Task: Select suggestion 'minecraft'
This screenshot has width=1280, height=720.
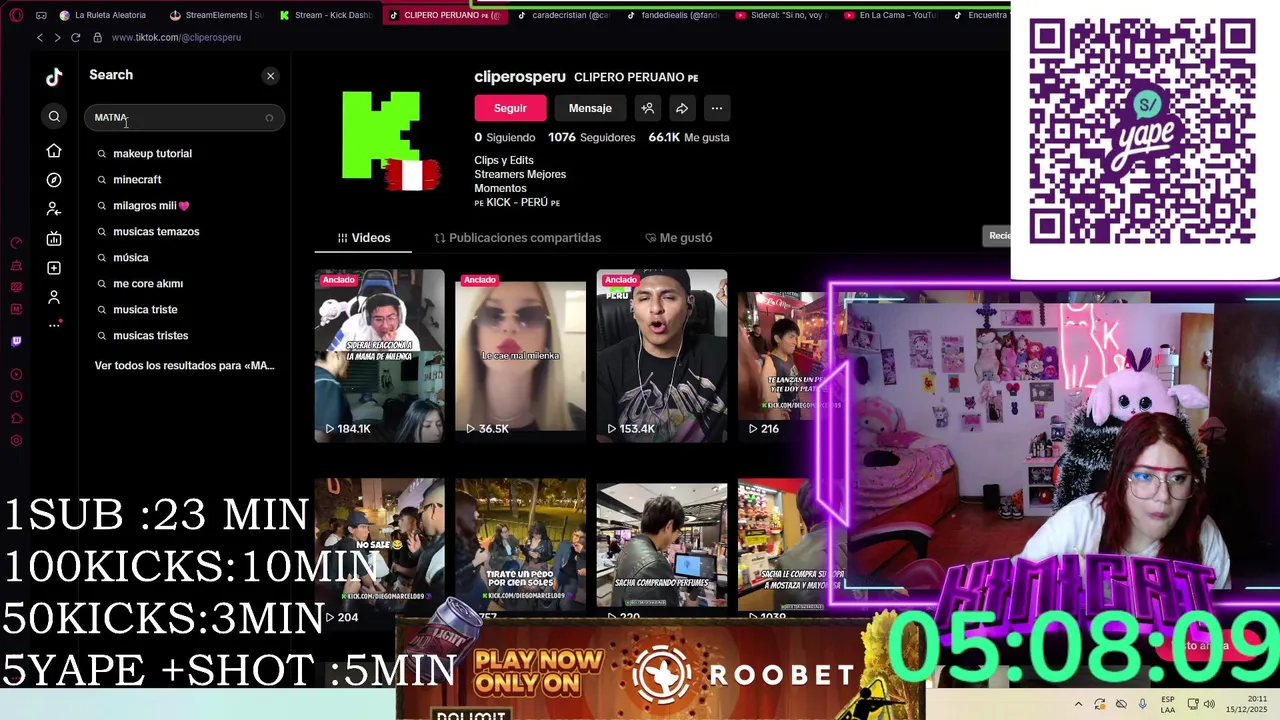Action: [x=137, y=180]
